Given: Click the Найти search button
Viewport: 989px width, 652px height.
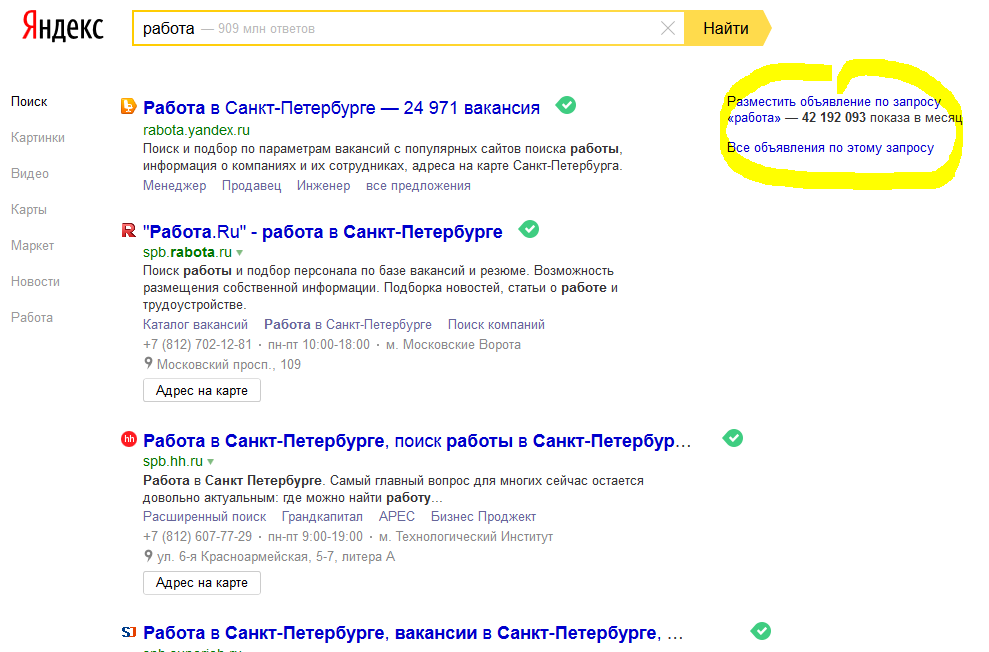Looking at the screenshot, I should tap(726, 28).
